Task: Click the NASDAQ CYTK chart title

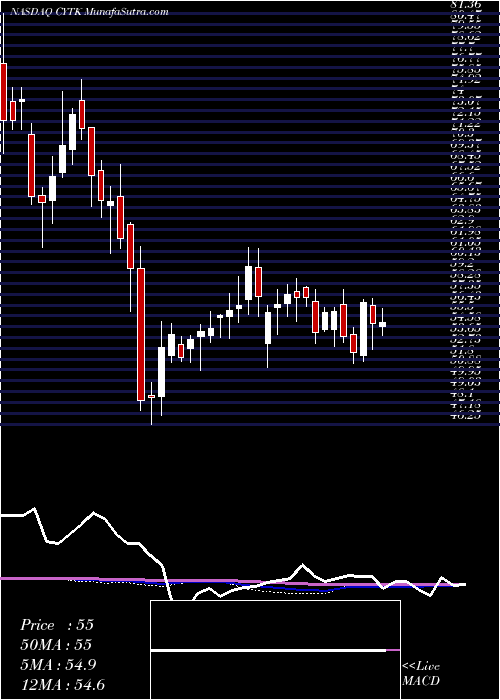Action: click(x=88, y=12)
